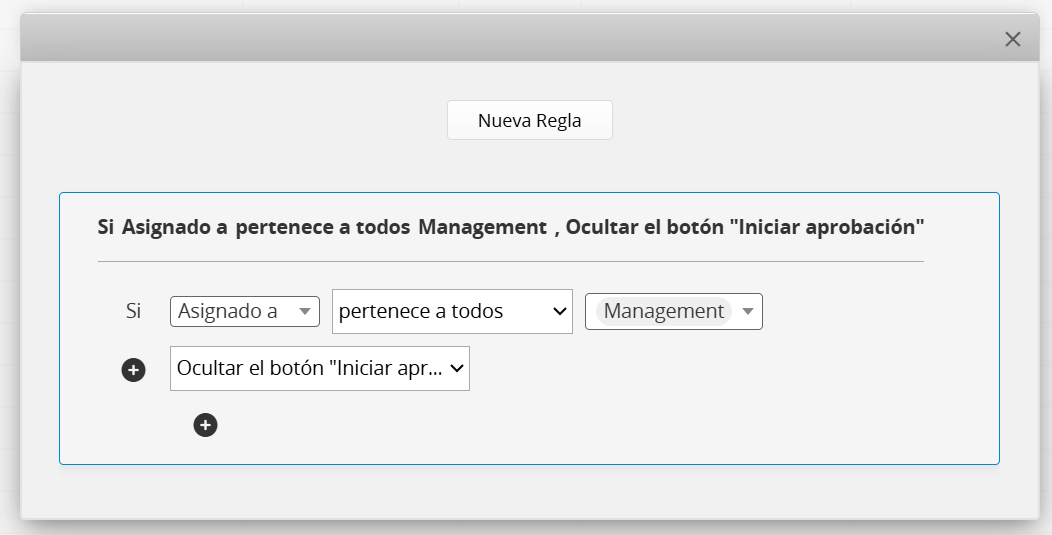Screen dimensions: 1052x535
Task: Click "Asignado a" text in the rule heading
Action: pyautogui.click(x=174, y=227)
